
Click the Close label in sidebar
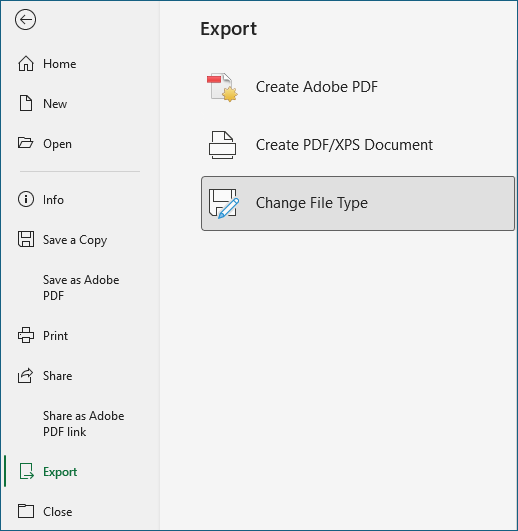point(57,512)
